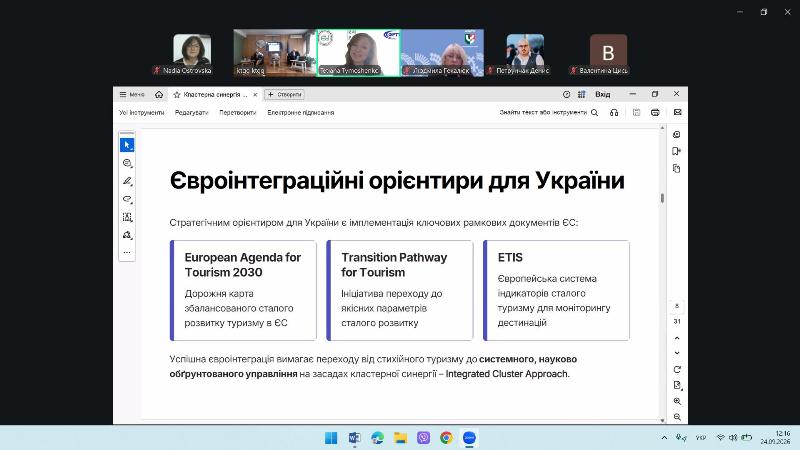
Task: Open page display options icon
Action: coord(677,385)
